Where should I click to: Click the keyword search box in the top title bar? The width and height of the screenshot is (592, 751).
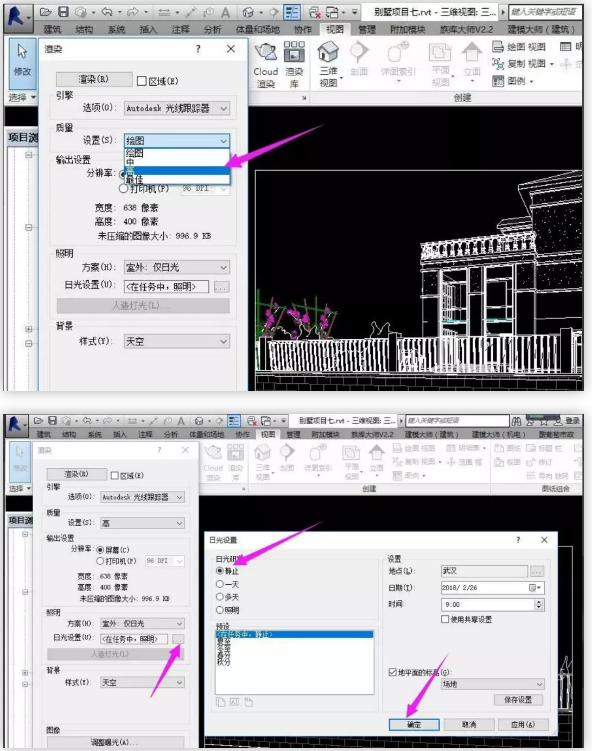click(545, 12)
